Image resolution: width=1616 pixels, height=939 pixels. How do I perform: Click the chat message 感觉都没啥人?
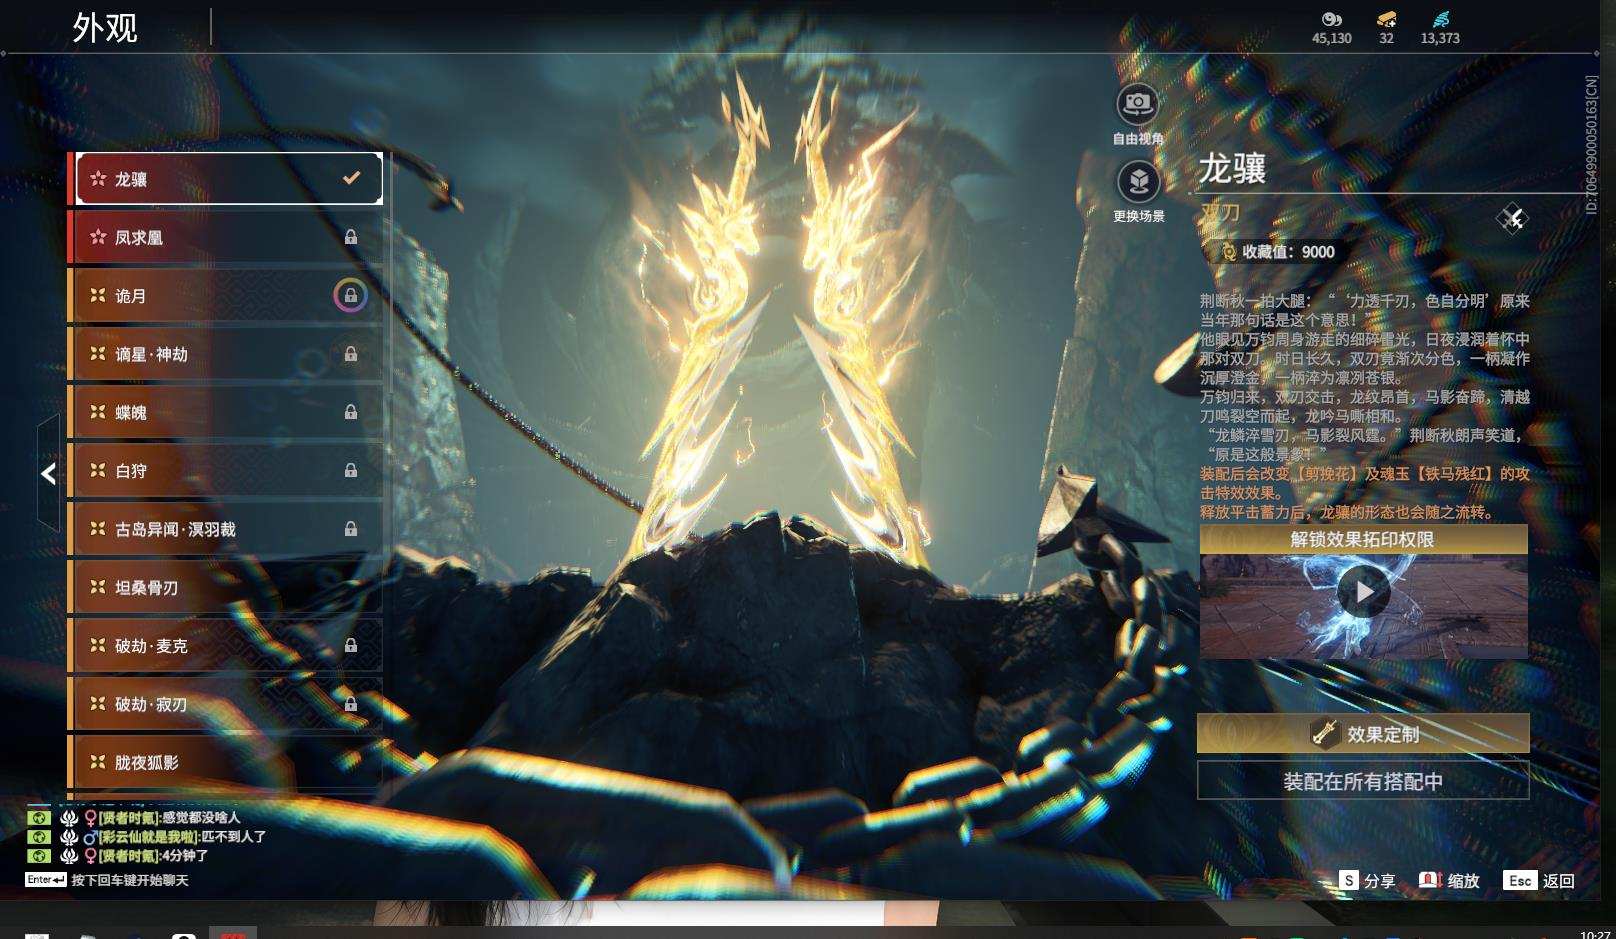(x=201, y=818)
